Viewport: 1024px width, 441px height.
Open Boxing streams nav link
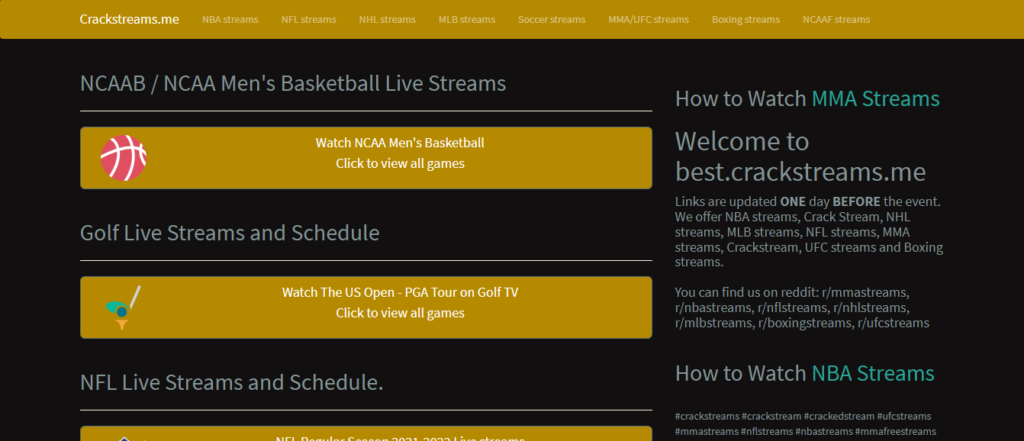[746, 20]
